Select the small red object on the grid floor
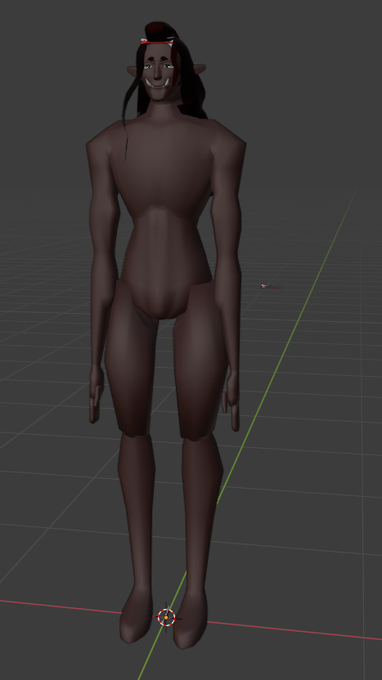Viewport: 382px width, 680px height. coord(271,286)
